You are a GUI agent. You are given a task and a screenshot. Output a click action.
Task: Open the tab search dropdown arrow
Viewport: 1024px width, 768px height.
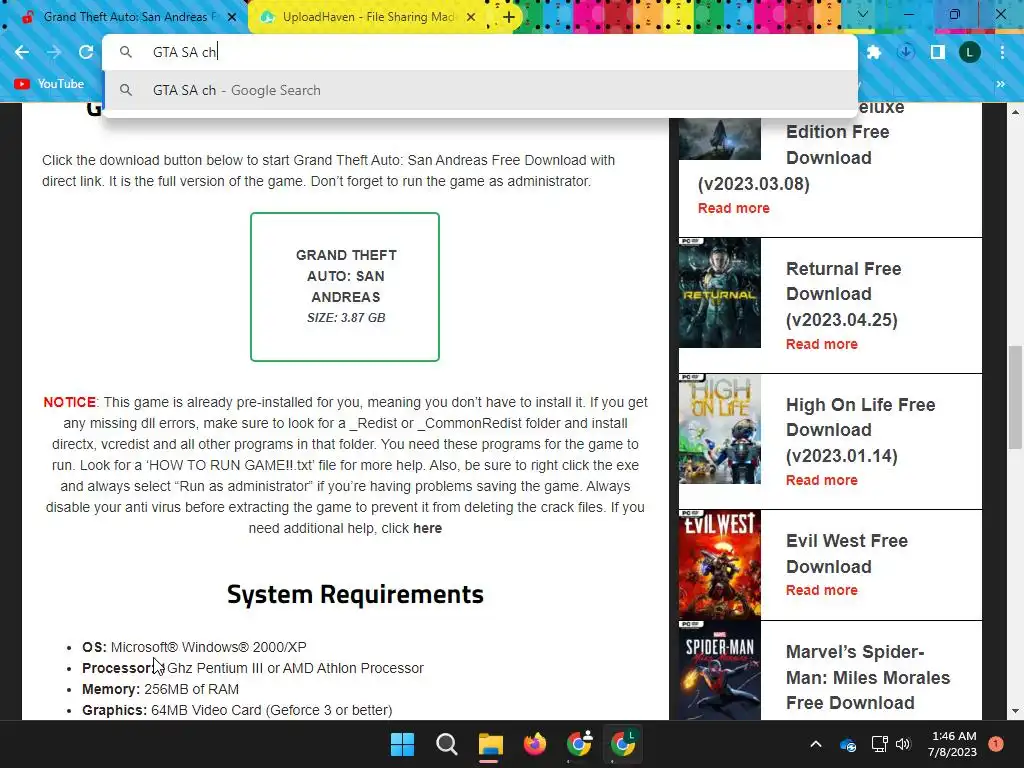click(863, 14)
